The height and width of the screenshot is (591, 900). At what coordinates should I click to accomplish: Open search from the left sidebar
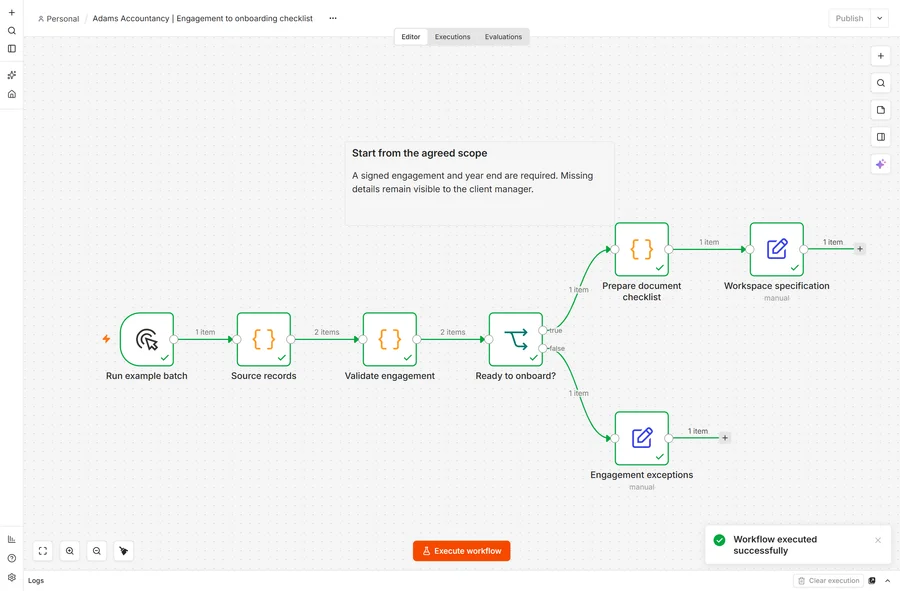coord(11,30)
